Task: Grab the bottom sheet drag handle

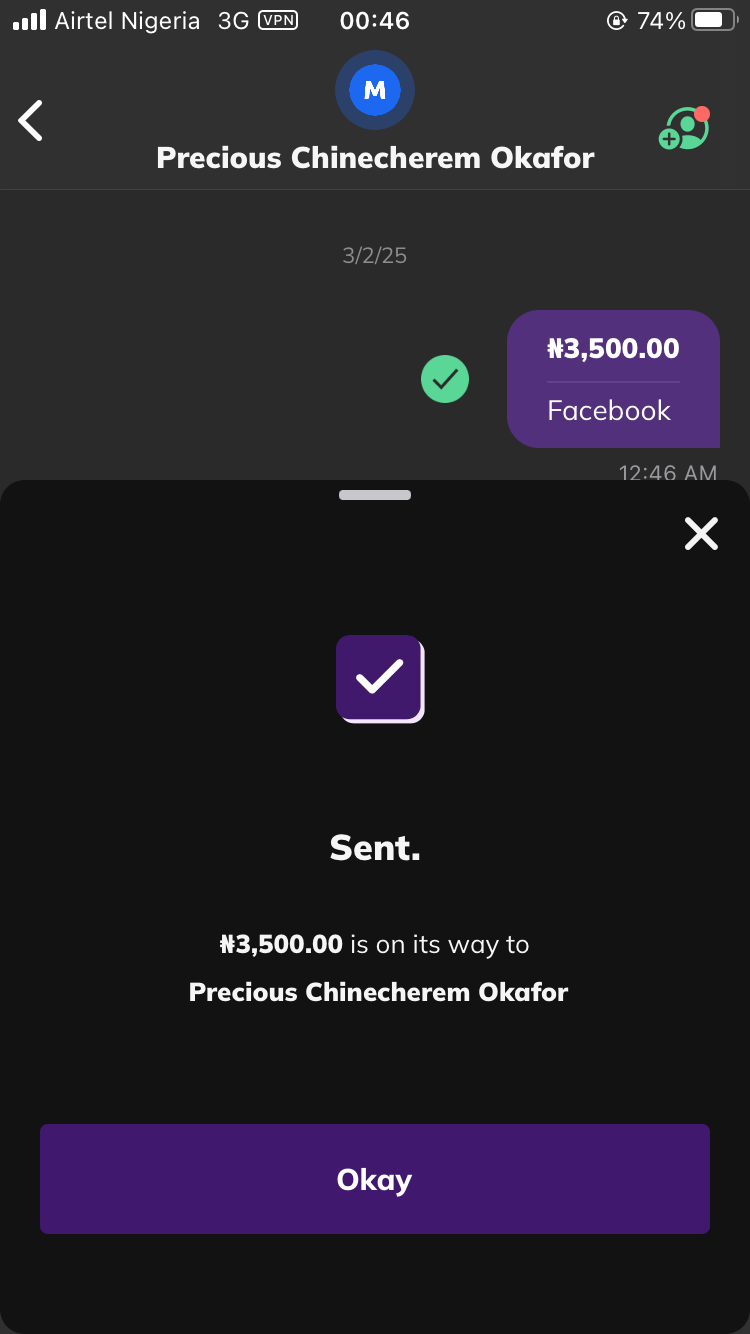Action: tap(375, 494)
